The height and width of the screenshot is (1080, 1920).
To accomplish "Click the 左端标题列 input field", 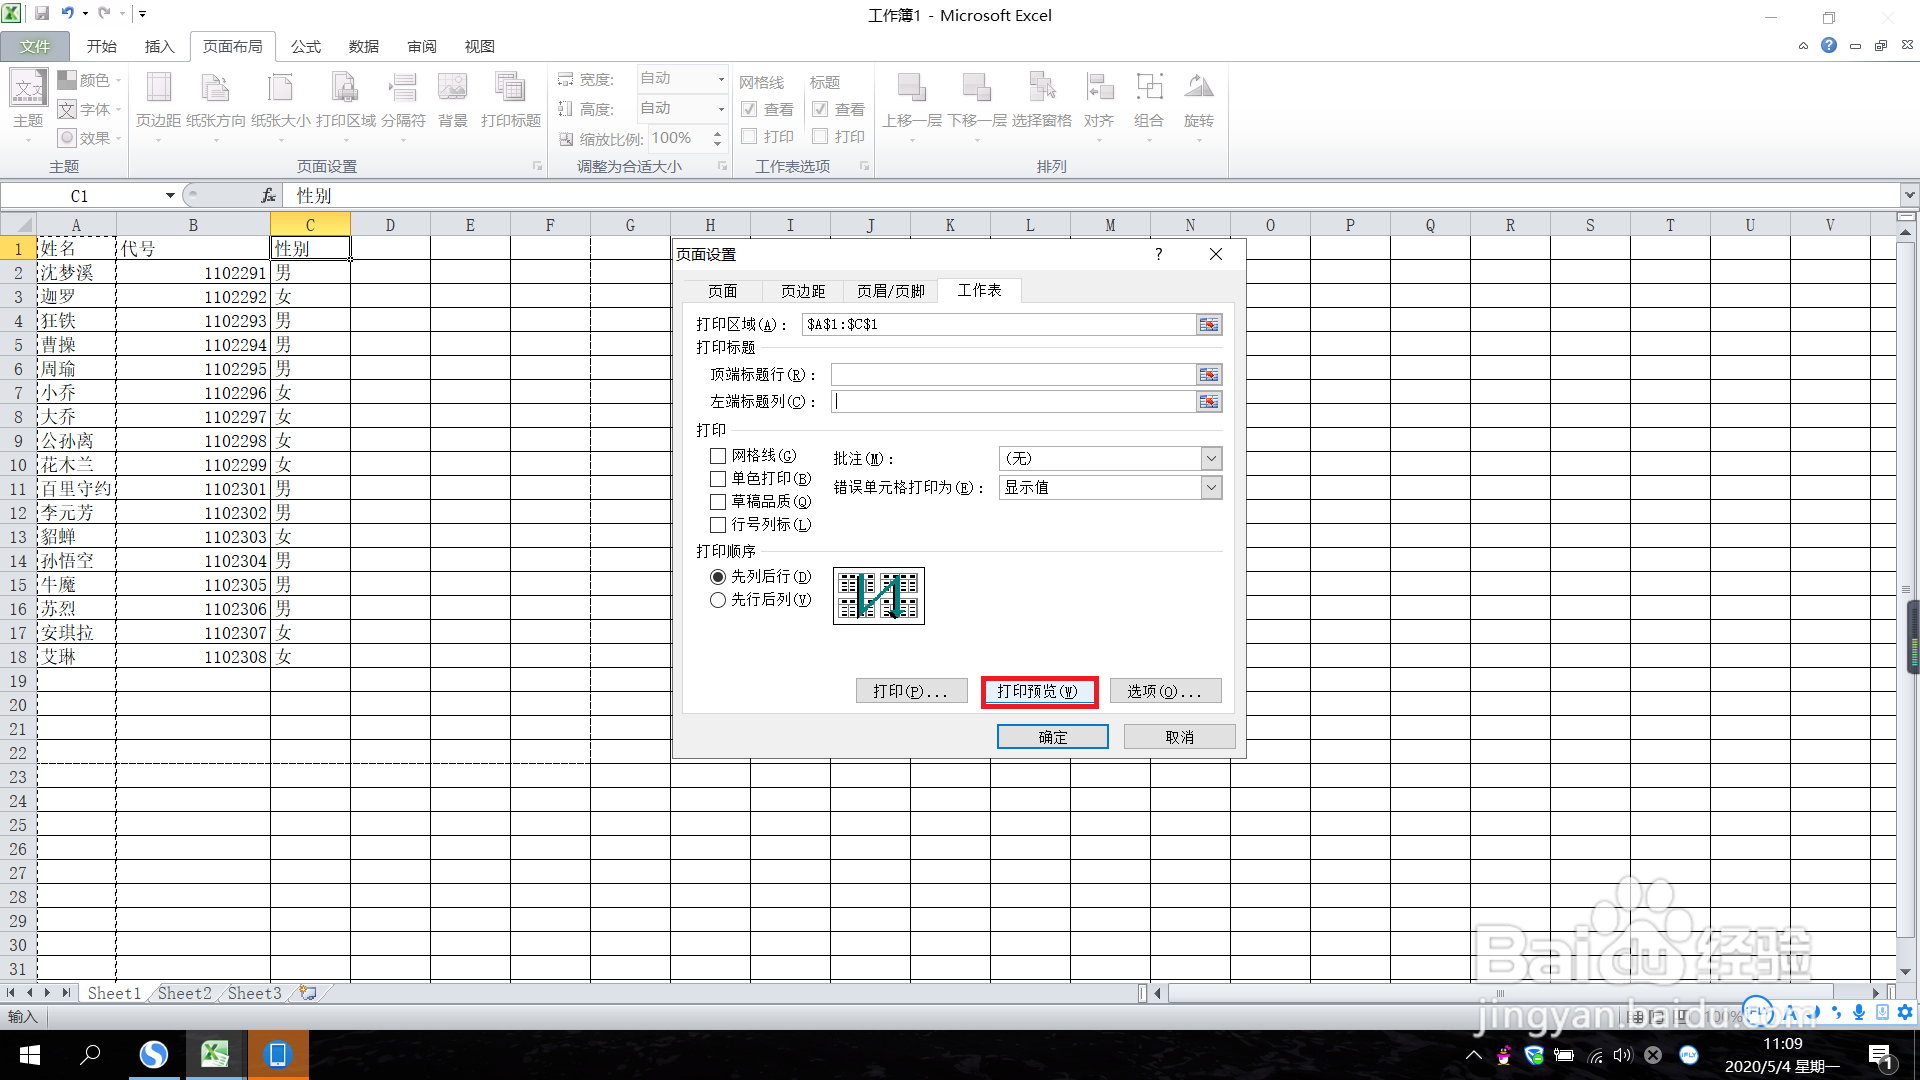I will click(1012, 402).
